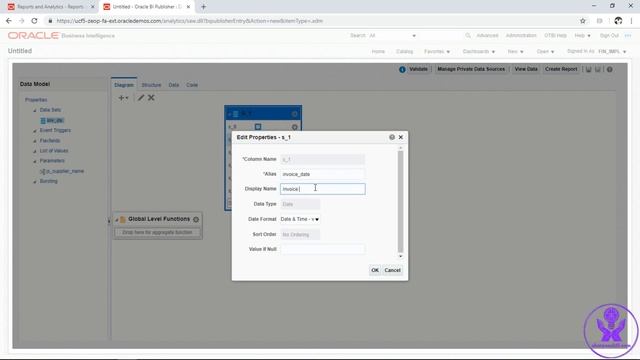Viewport: 640px width, 360px height.
Task: Click the View Data button
Action: (x=526, y=69)
